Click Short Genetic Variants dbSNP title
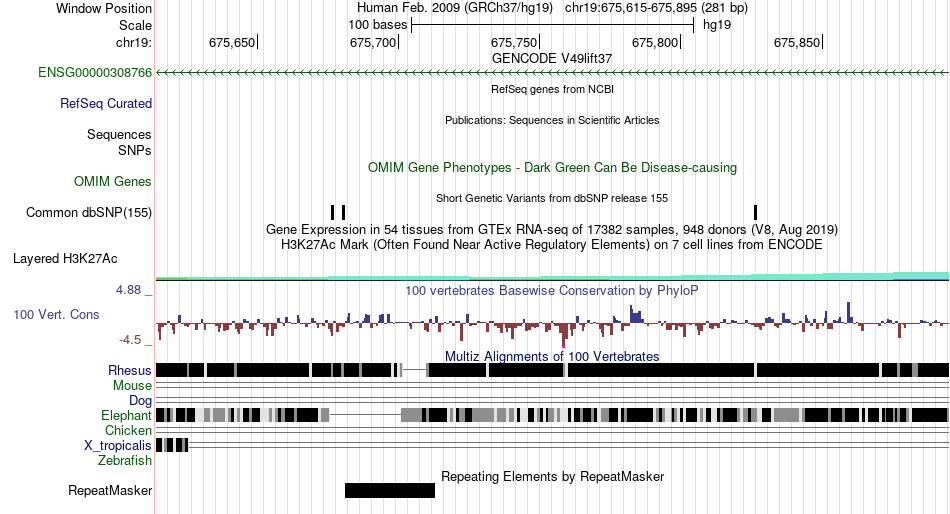The width and height of the screenshot is (950, 514). point(552,198)
